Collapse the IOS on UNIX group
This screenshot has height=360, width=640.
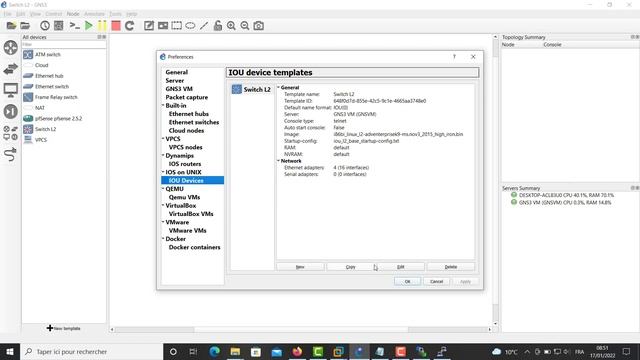coord(163,172)
